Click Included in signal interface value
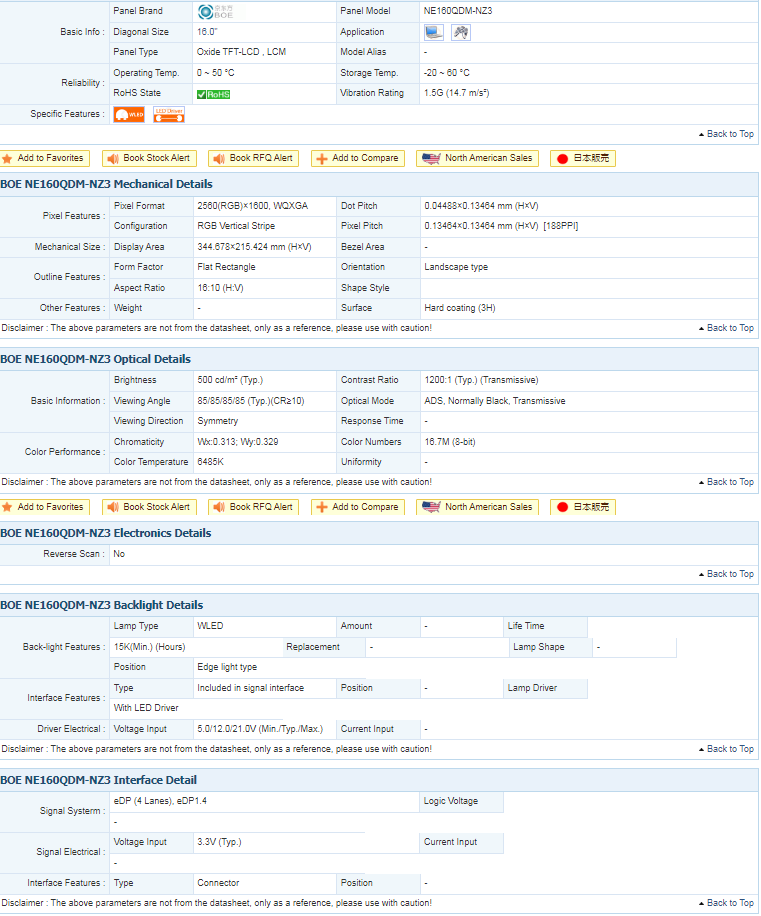This screenshot has height=916, width=761. coord(251,688)
